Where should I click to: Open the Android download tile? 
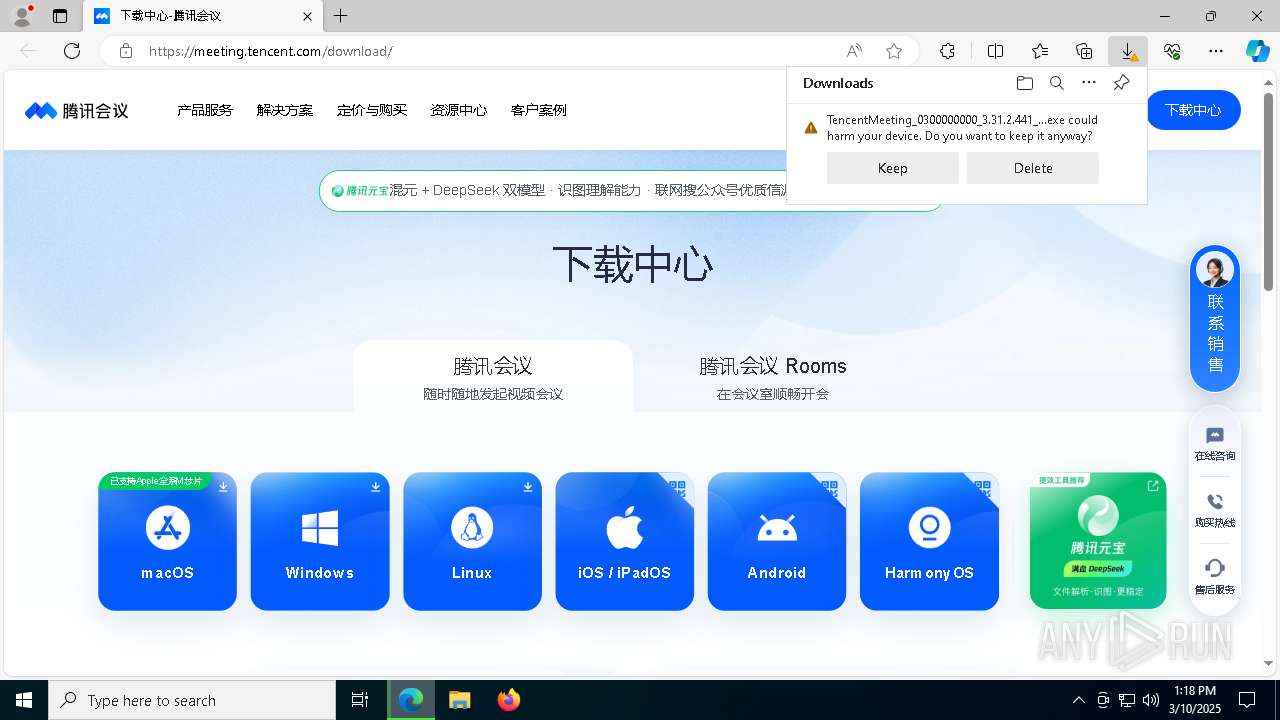coord(776,541)
